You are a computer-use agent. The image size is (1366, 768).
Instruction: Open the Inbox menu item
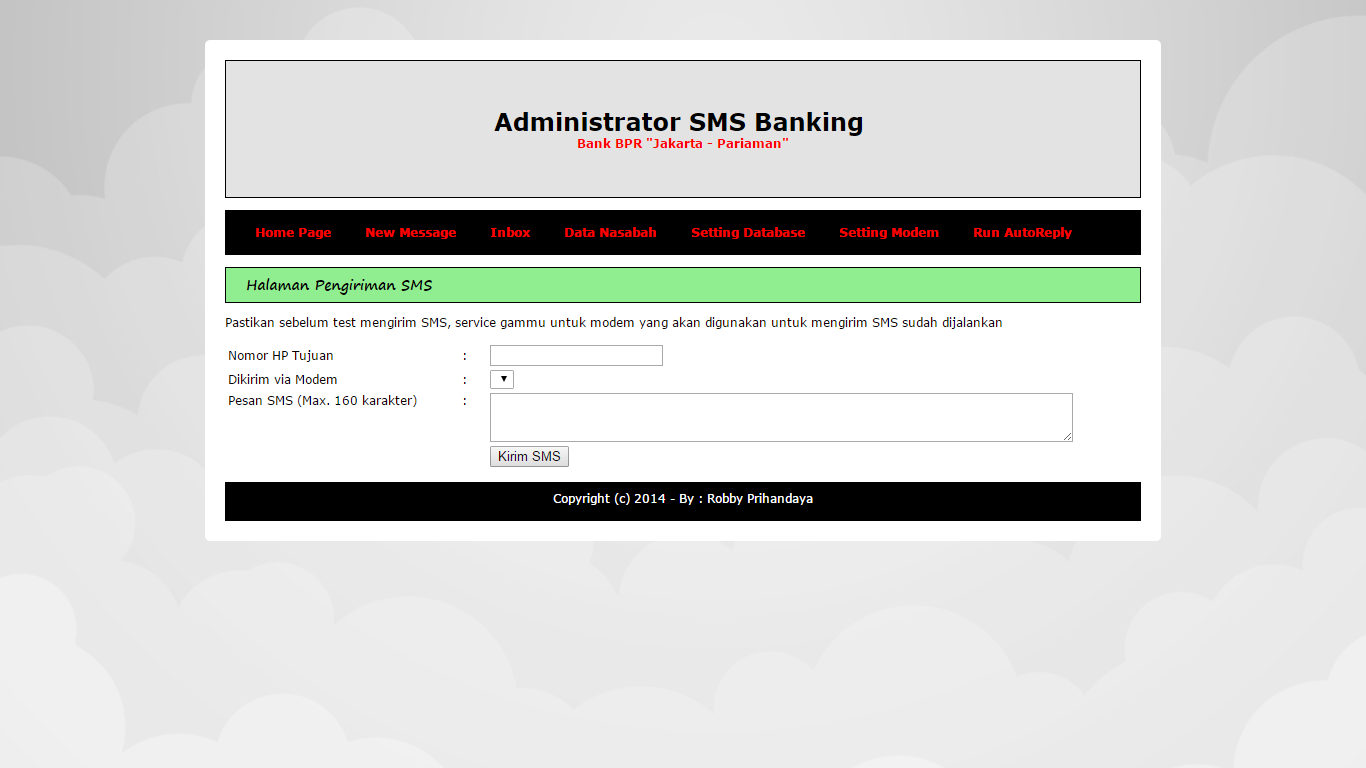tap(510, 233)
